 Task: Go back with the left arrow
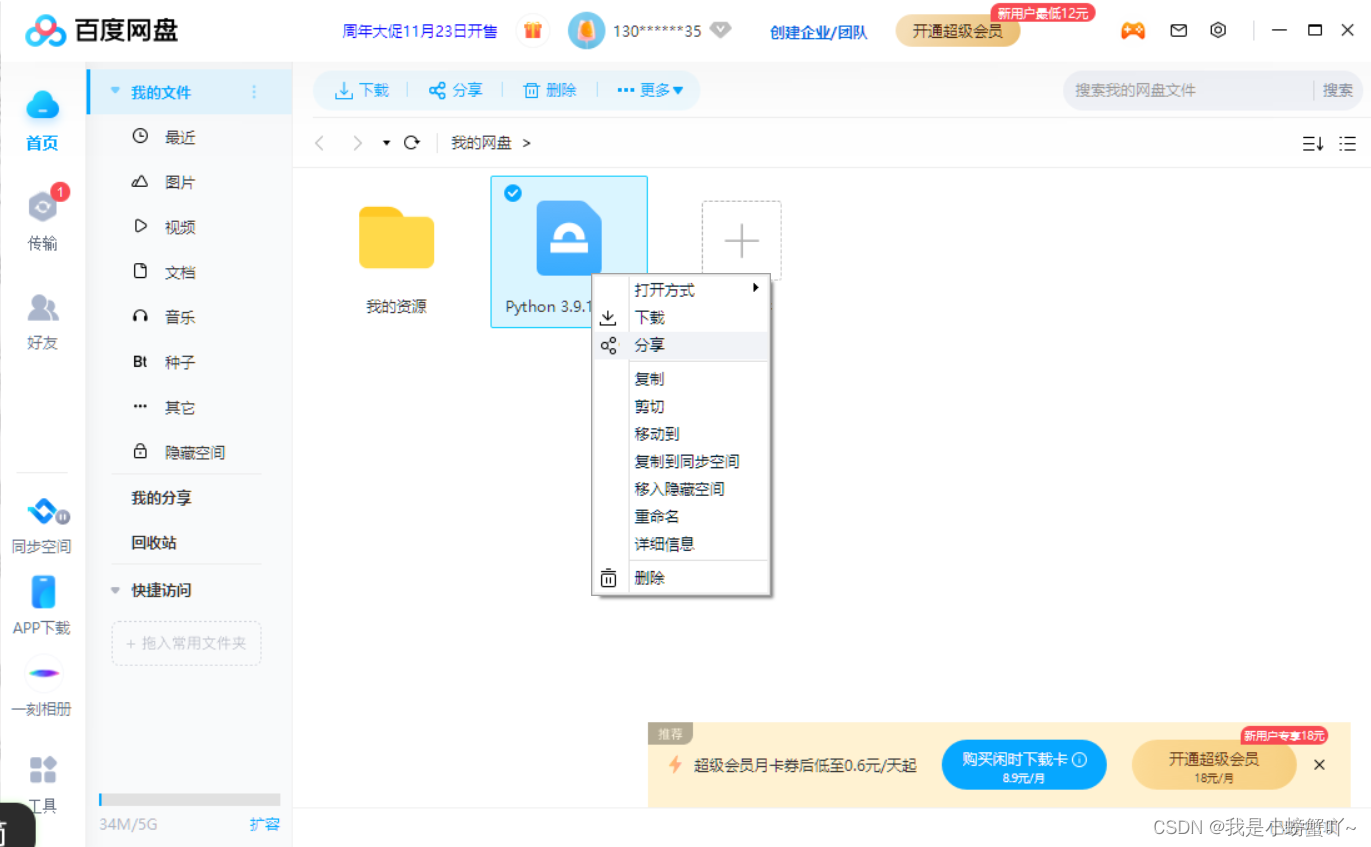320,143
